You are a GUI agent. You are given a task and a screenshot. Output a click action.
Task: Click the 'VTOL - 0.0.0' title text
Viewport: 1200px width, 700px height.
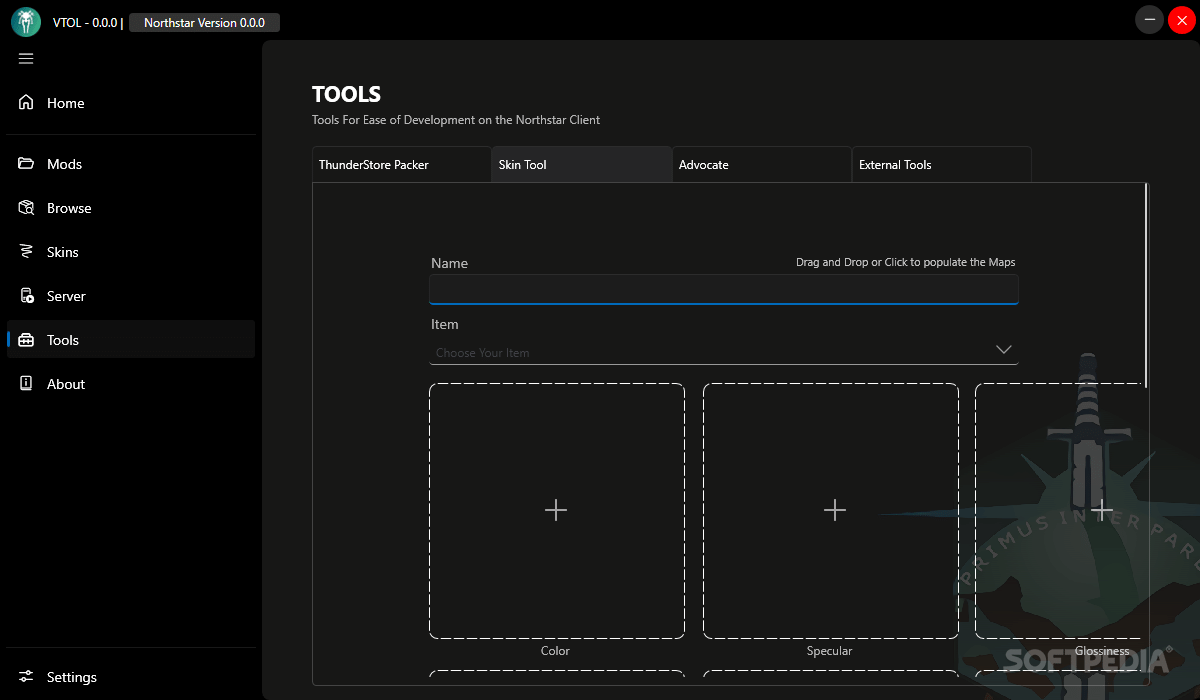click(x=85, y=22)
